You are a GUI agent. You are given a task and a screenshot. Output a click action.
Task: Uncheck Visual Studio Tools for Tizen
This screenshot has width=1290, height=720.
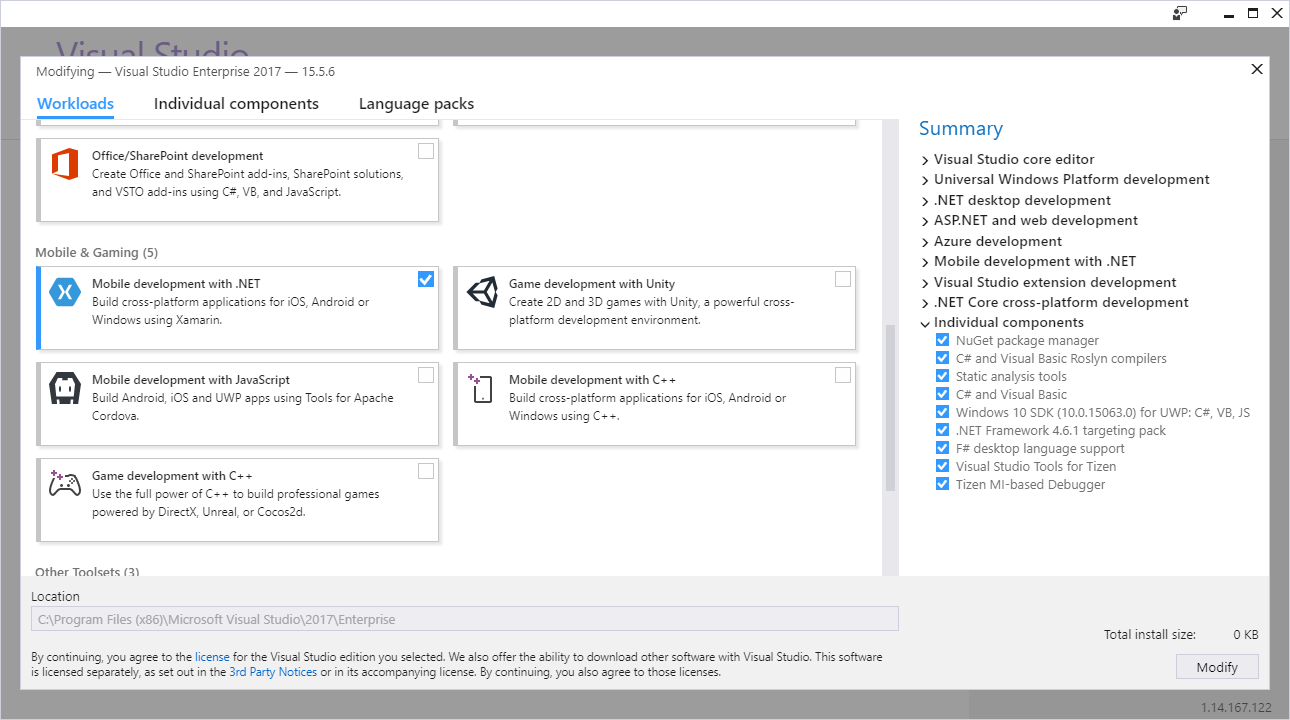(x=942, y=466)
